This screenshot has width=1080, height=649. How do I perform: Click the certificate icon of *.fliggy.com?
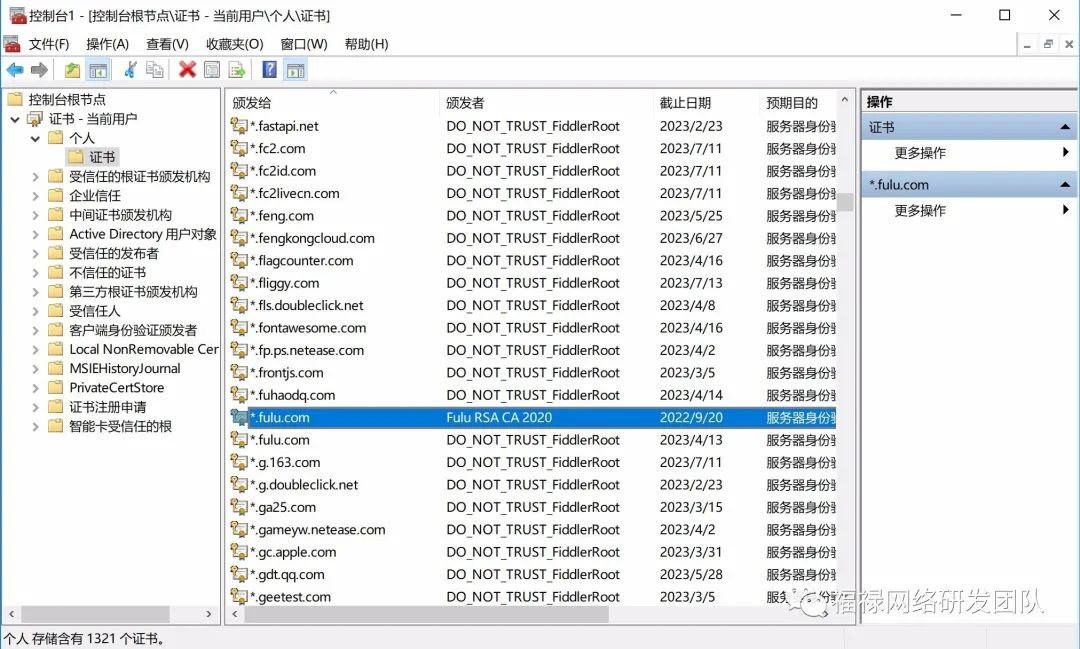pos(239,282)
